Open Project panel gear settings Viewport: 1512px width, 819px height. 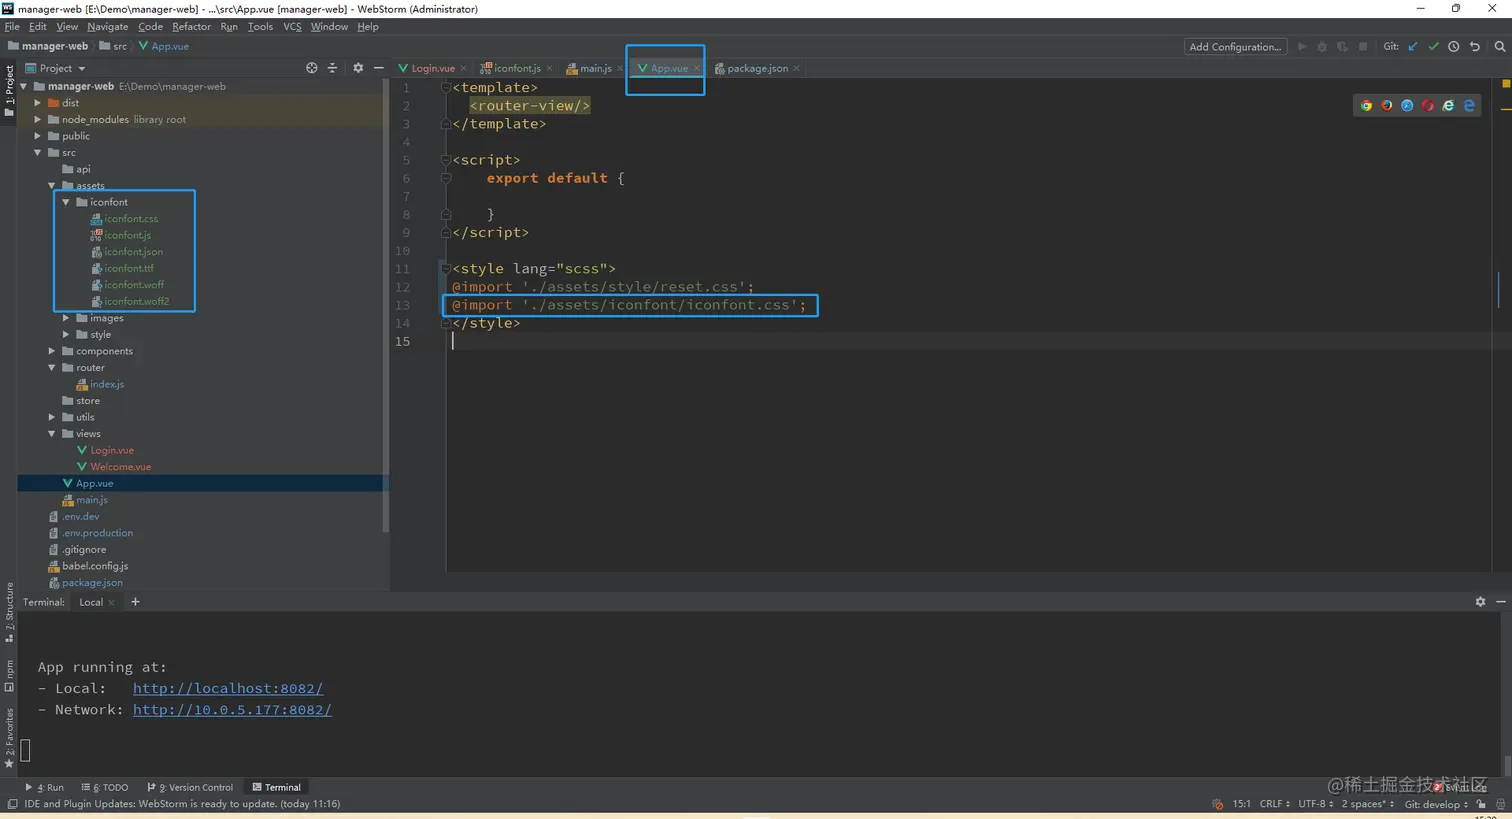tap(358, 68)
